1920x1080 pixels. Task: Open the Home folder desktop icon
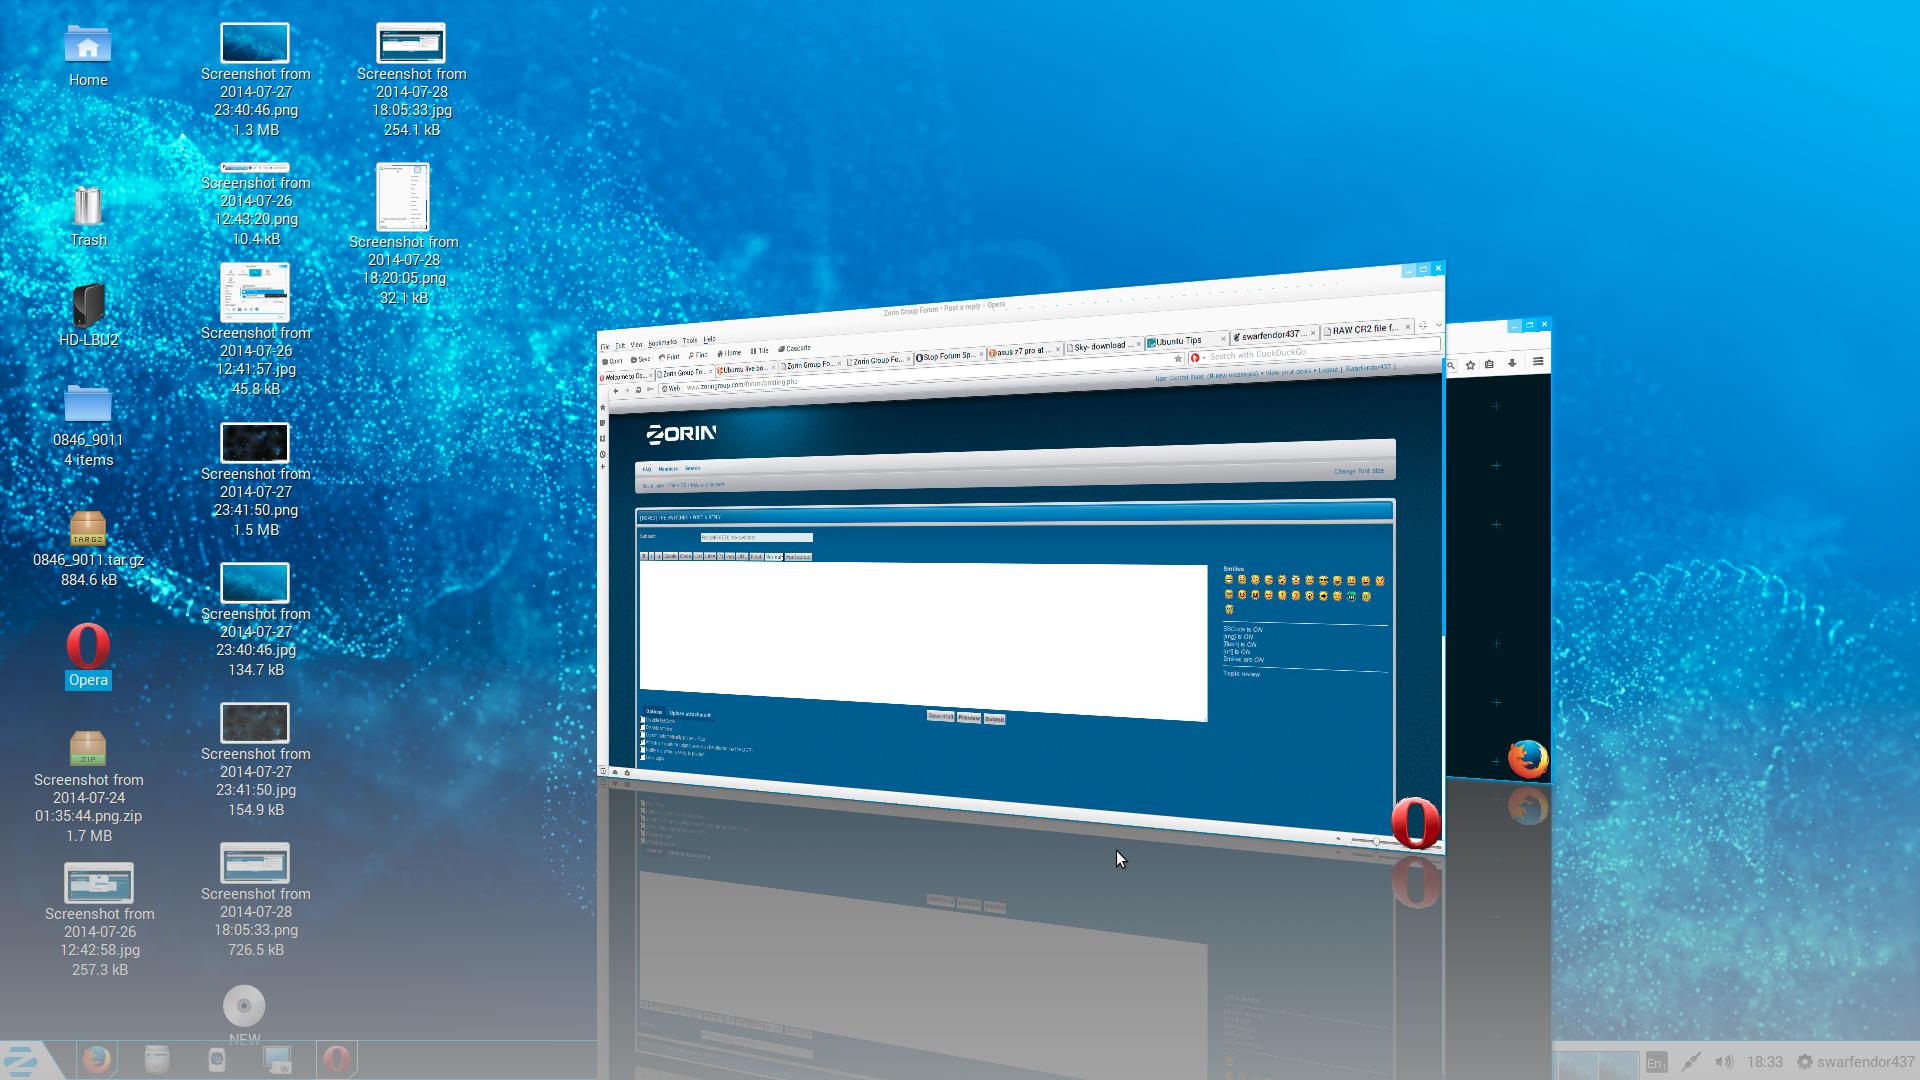88,45
